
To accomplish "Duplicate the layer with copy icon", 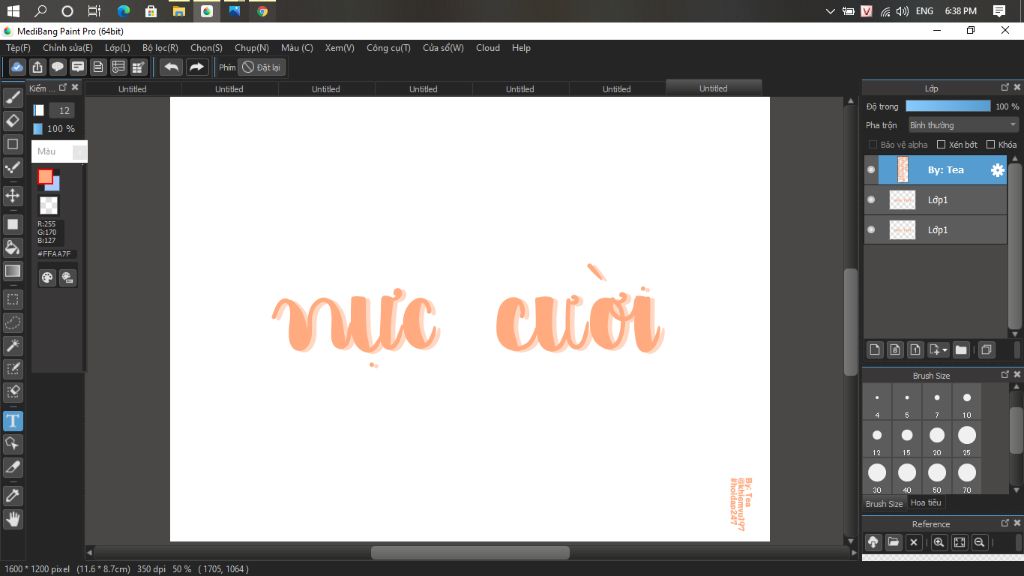I will pos(986,350).
